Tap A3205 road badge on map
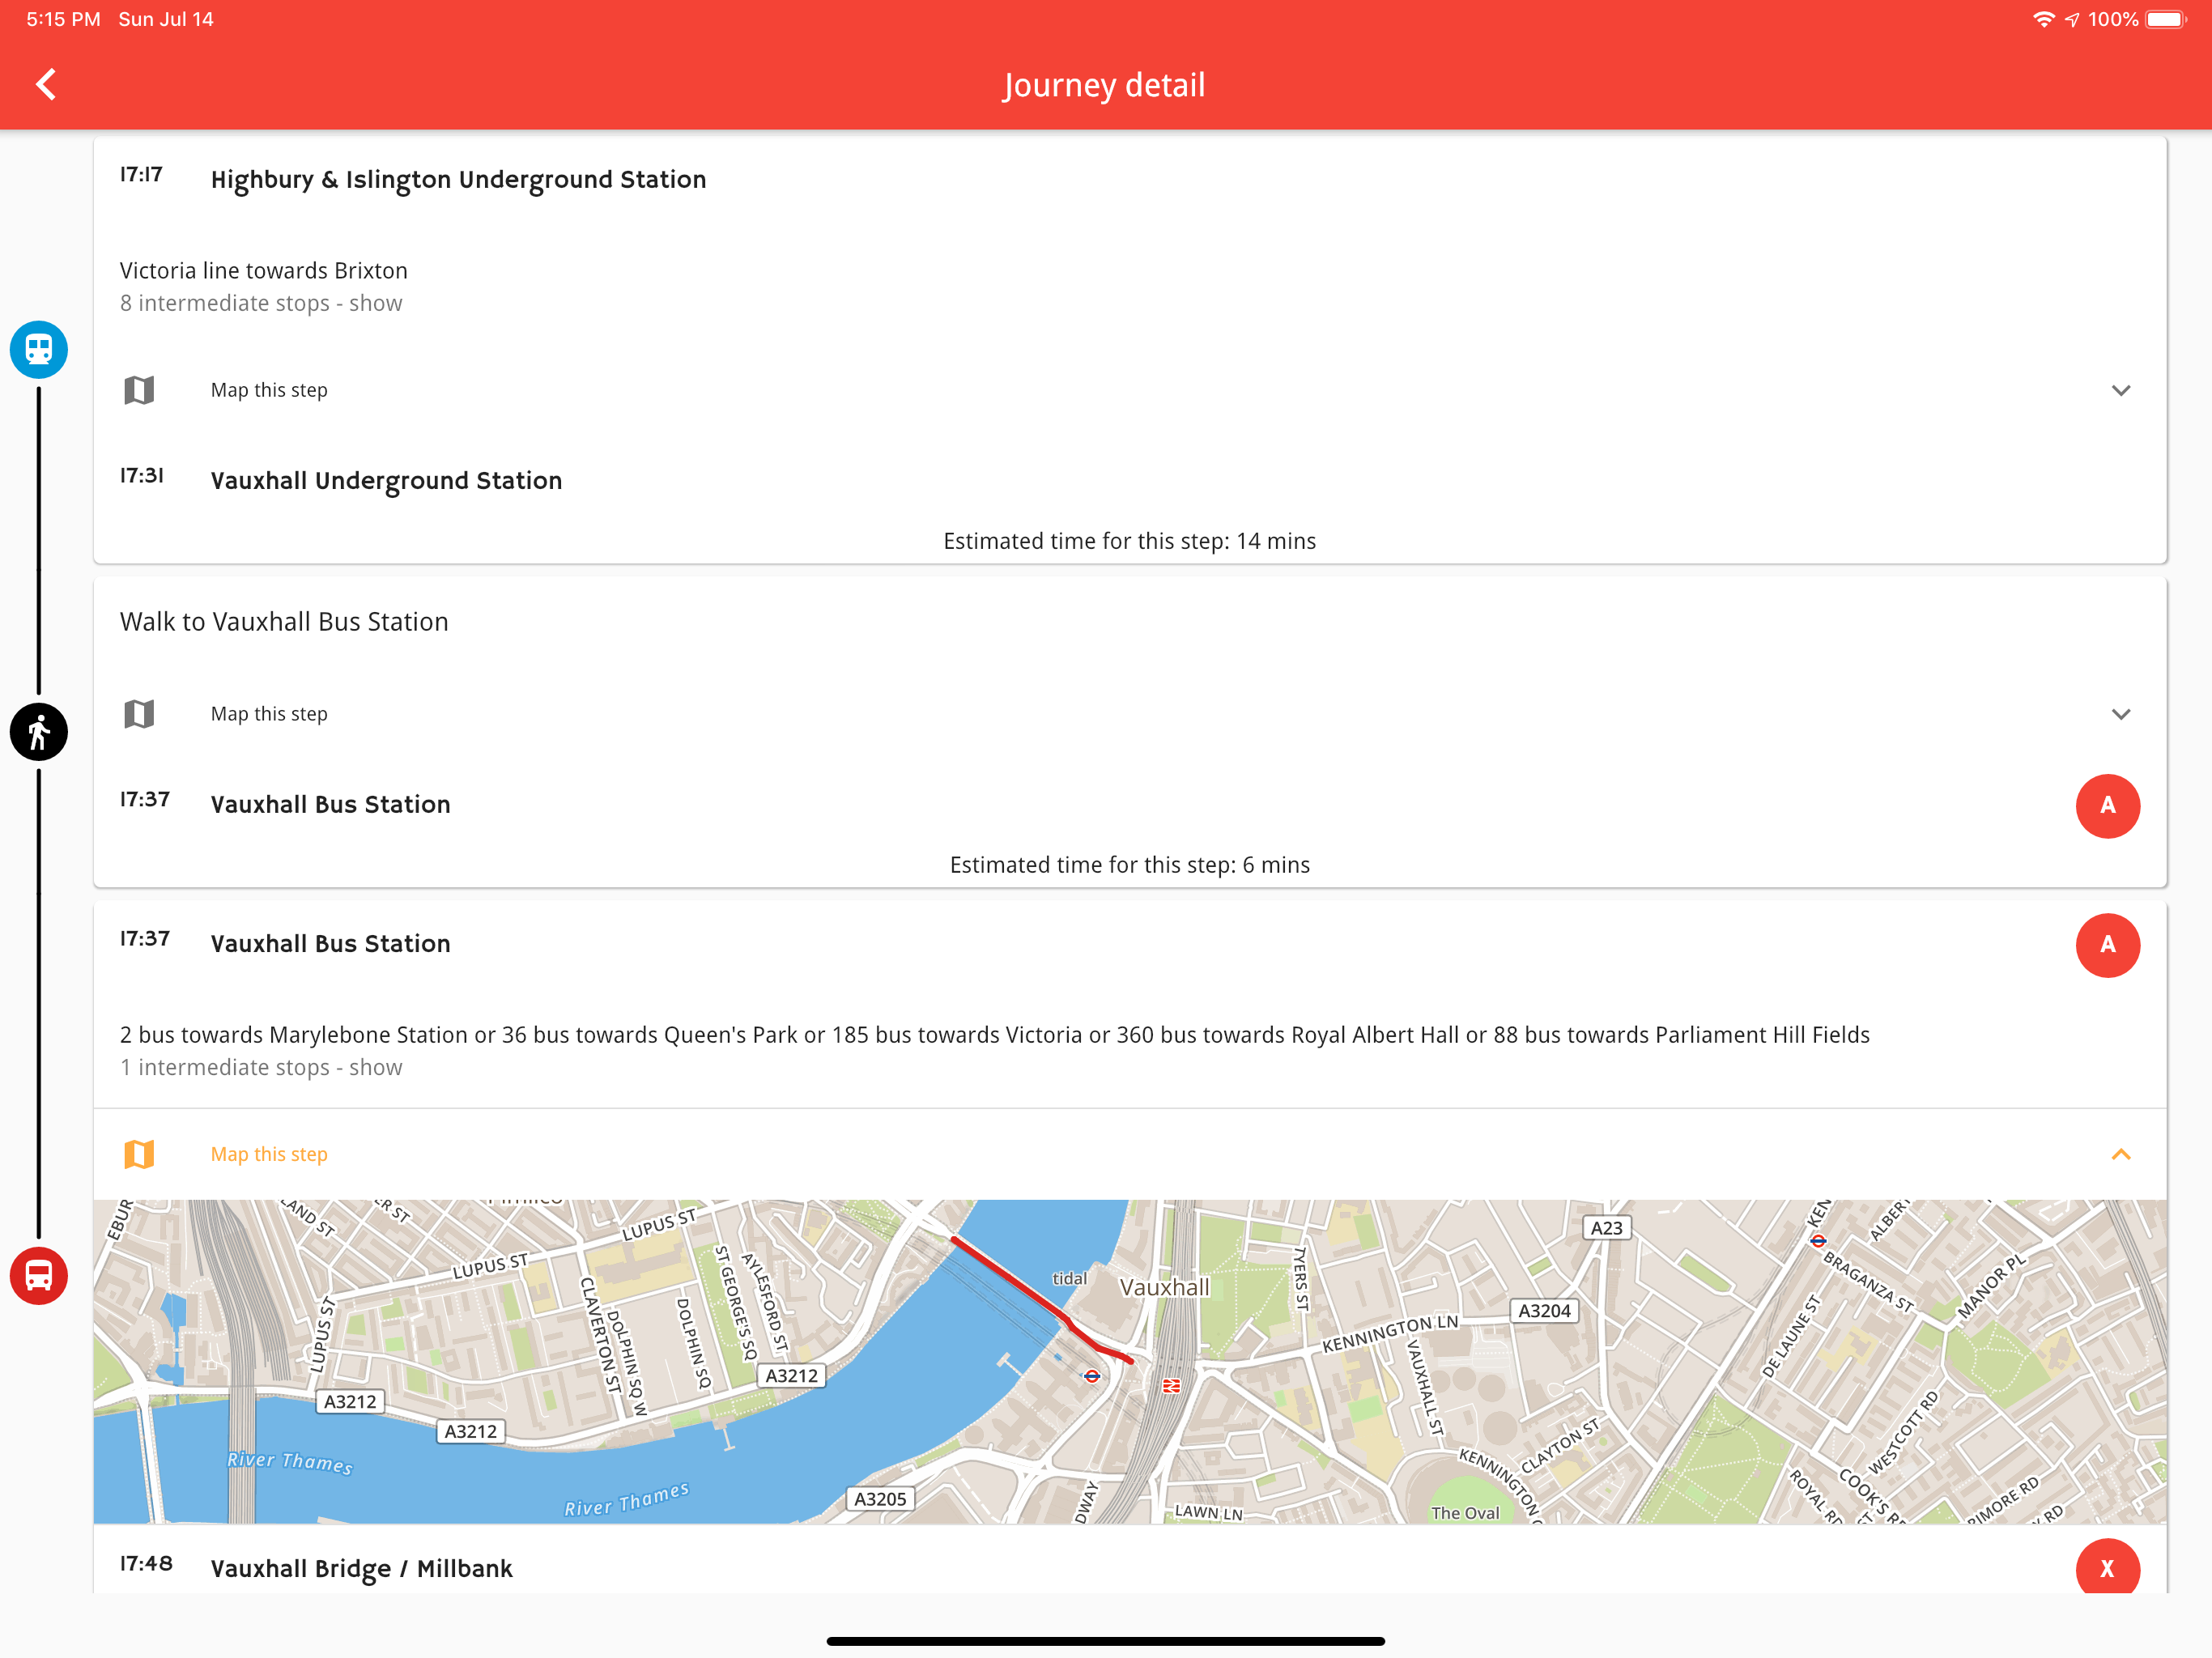The image size is (2212, 1658). [x=880, y=1498]
